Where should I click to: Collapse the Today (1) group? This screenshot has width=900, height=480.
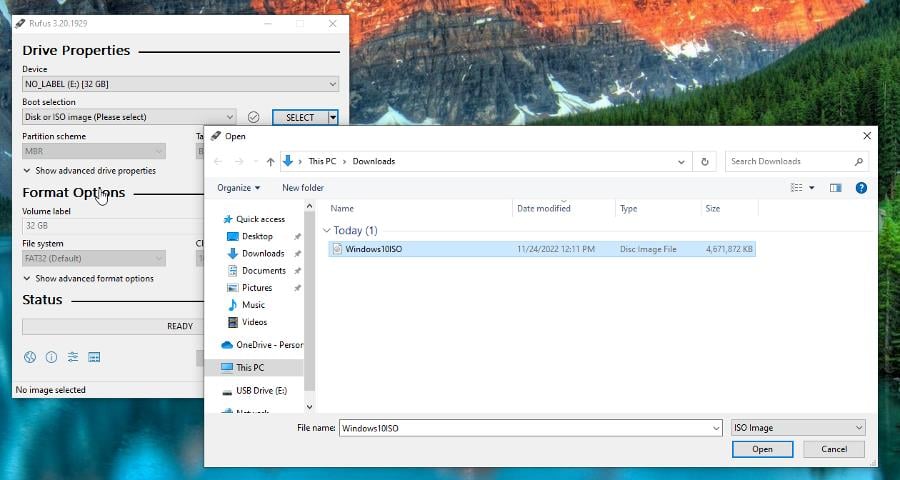point(327,230)
